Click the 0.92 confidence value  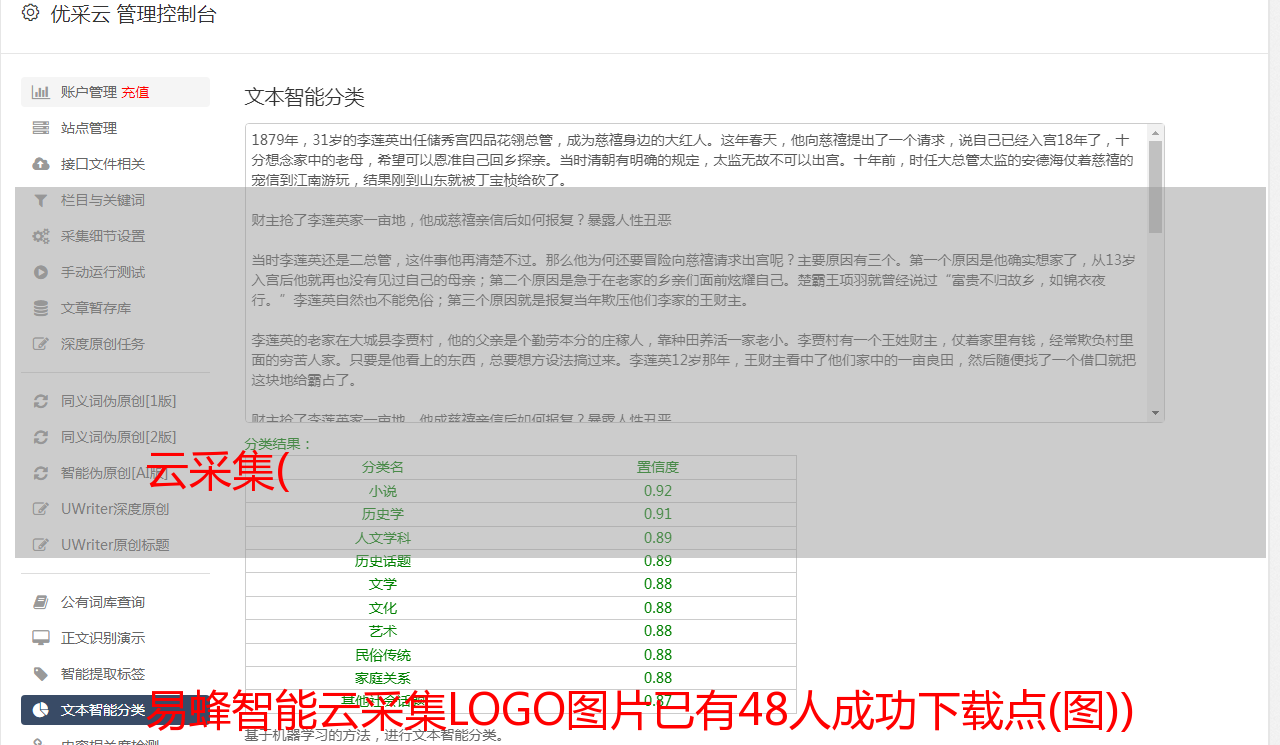coord(658,491)
